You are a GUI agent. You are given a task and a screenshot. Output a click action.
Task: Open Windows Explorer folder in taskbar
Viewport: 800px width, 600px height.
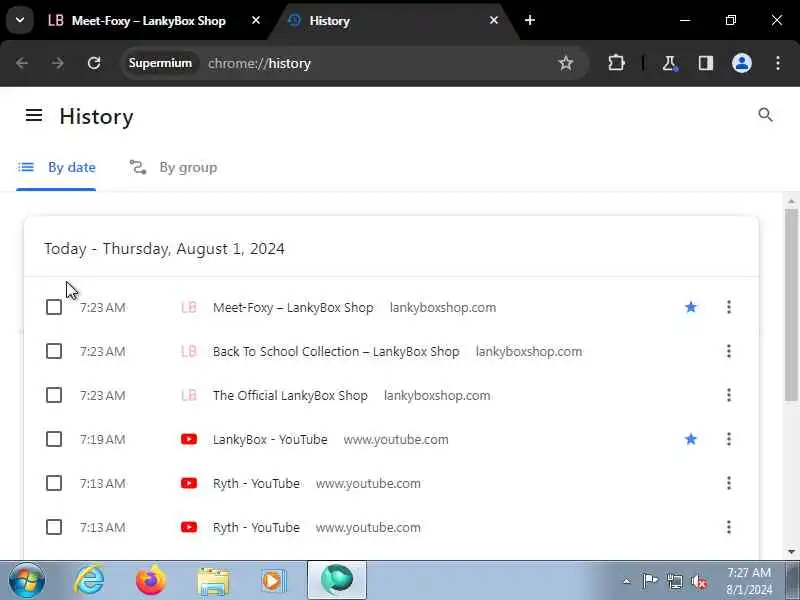213,581
